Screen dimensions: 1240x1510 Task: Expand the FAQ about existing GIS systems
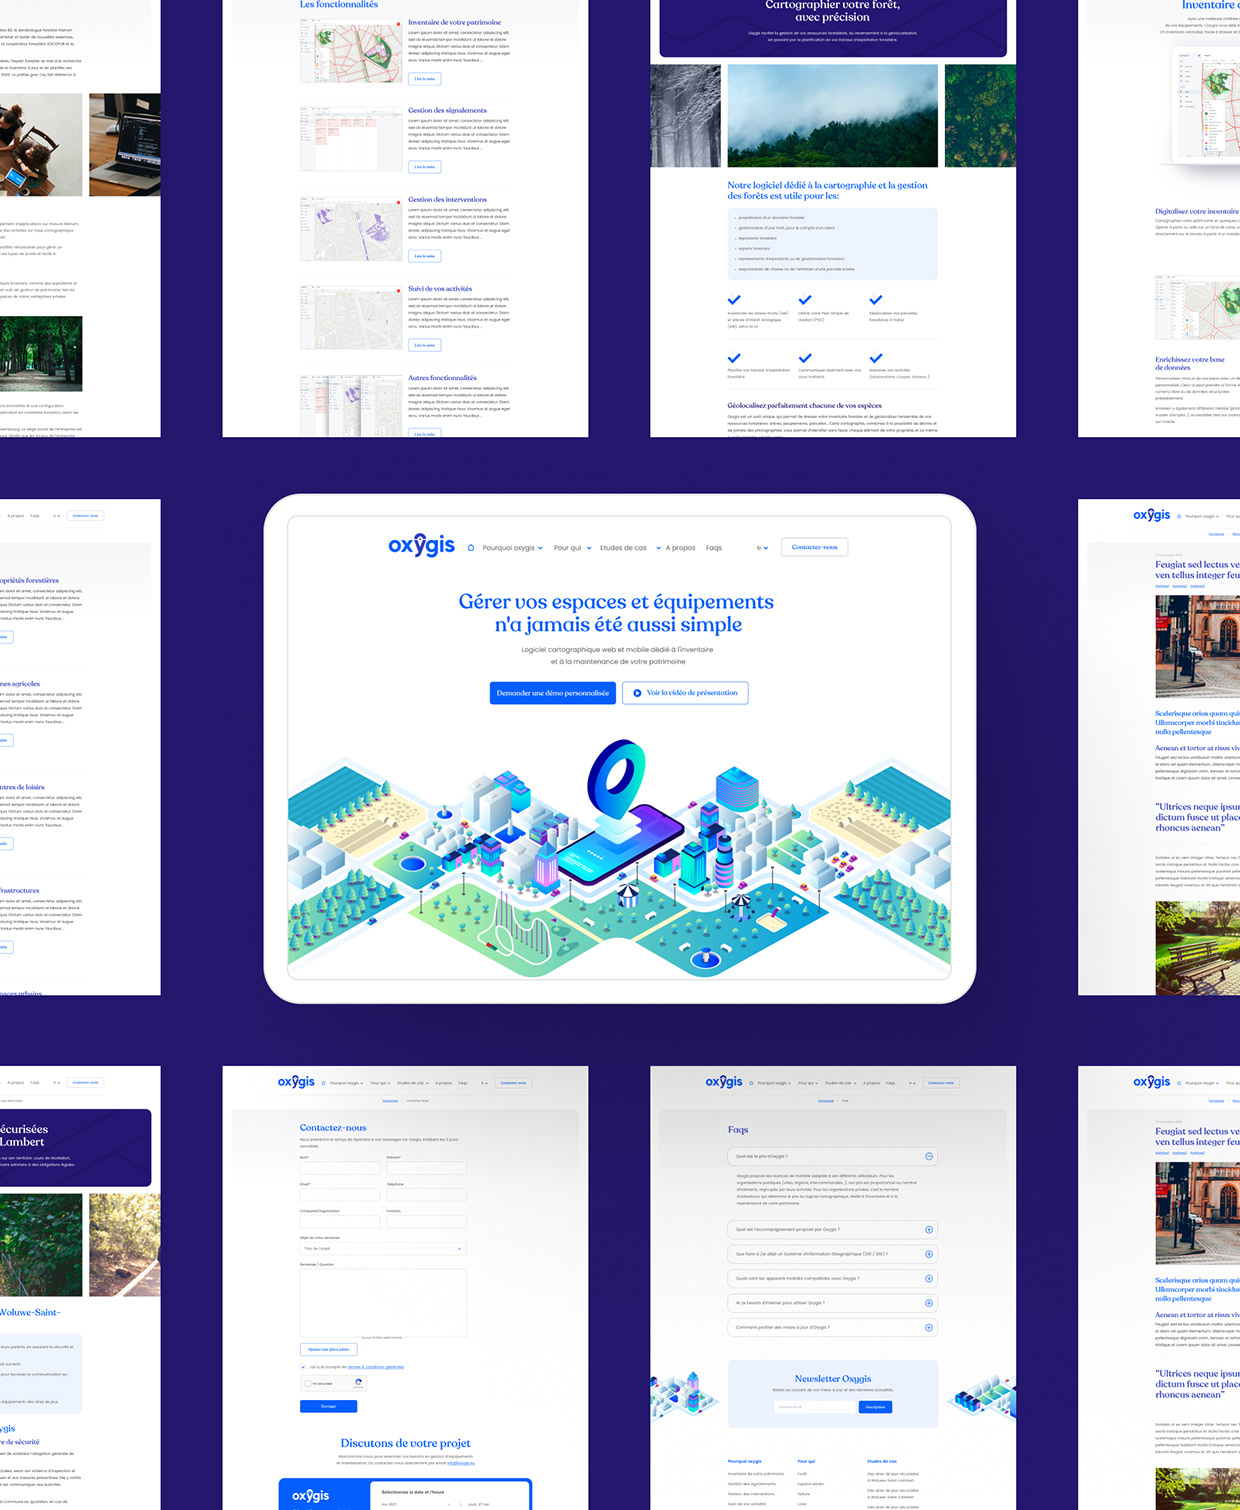929,1254
